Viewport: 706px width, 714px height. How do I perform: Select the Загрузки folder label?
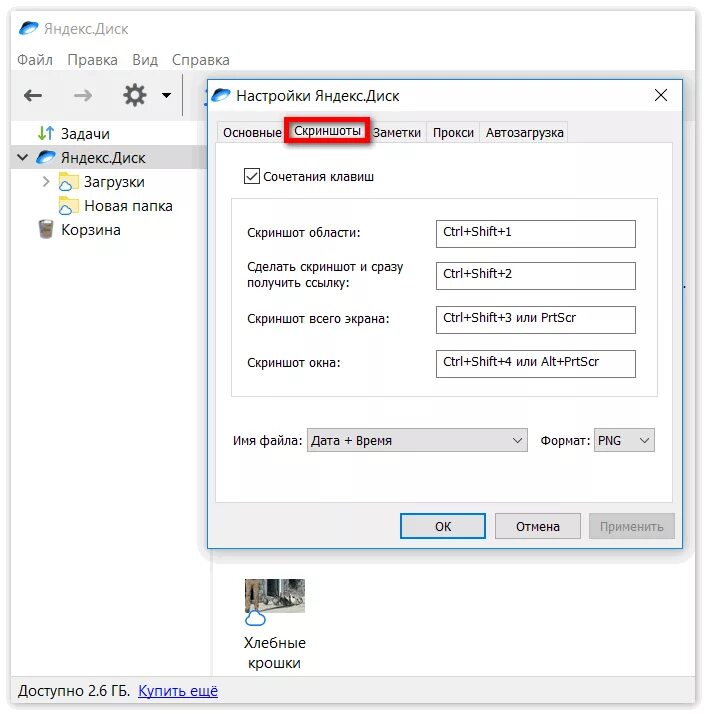tap(114, 182)
